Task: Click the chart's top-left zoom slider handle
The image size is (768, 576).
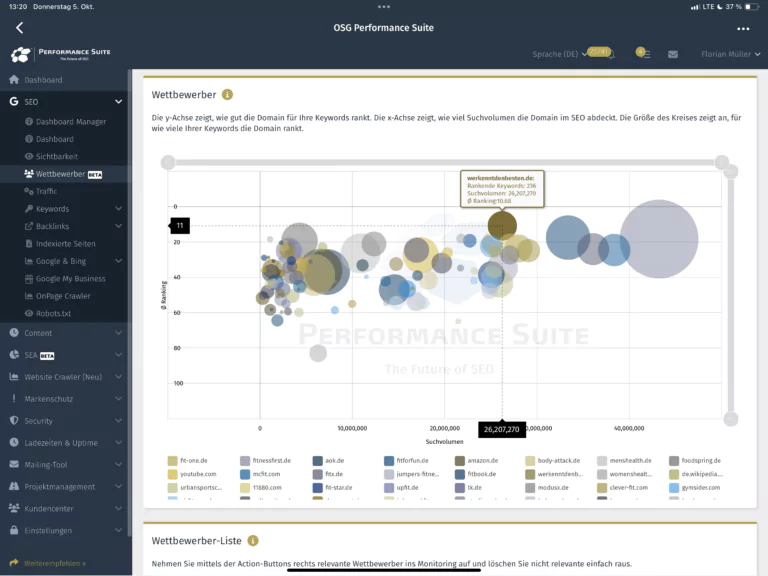Action: click(x=168, y=162)
